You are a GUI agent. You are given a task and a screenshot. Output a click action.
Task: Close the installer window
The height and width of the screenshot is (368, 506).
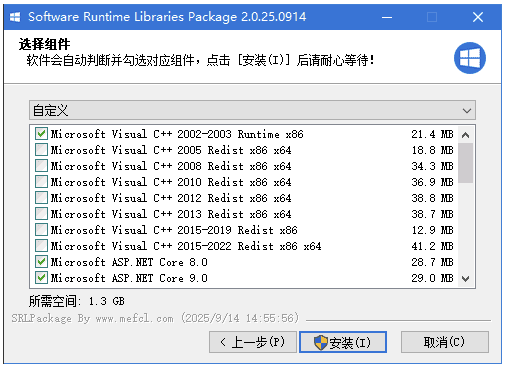pos(478,17)
